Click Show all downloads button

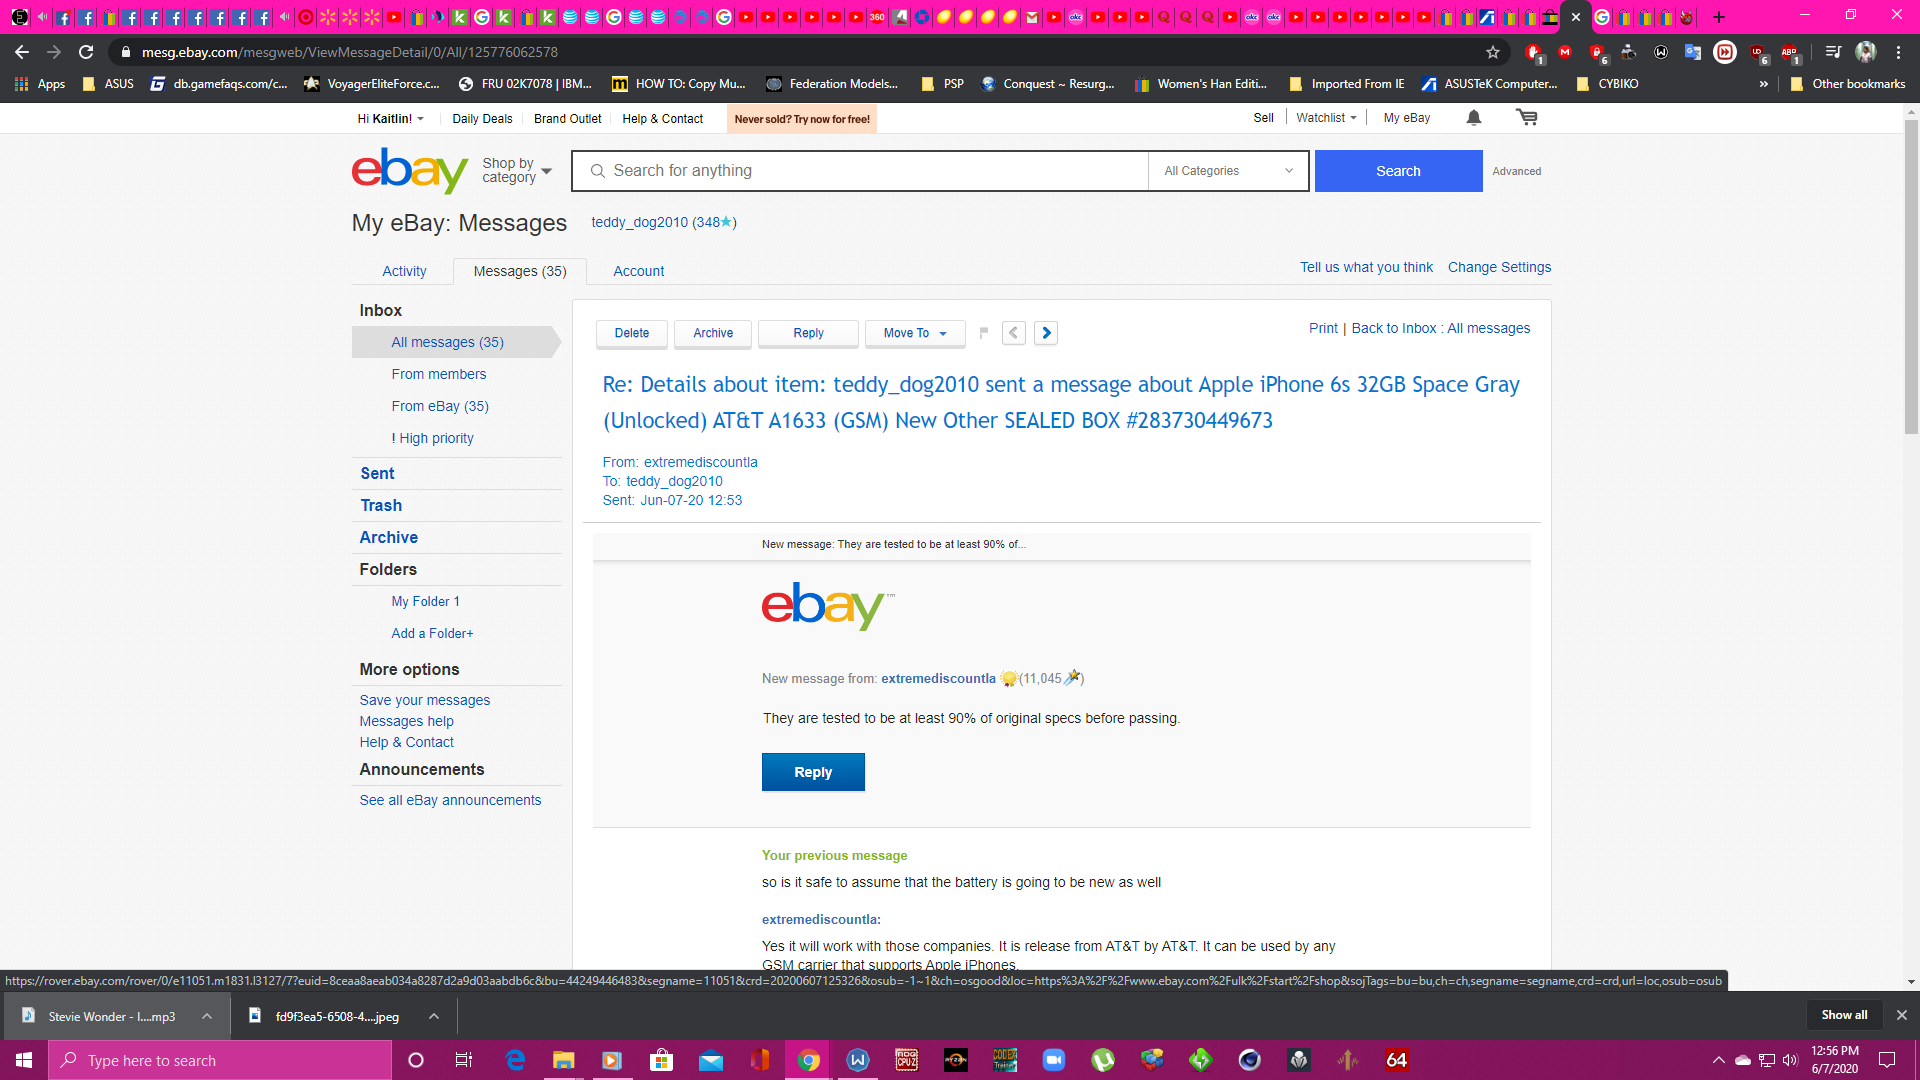[x=1843, y=1015]
